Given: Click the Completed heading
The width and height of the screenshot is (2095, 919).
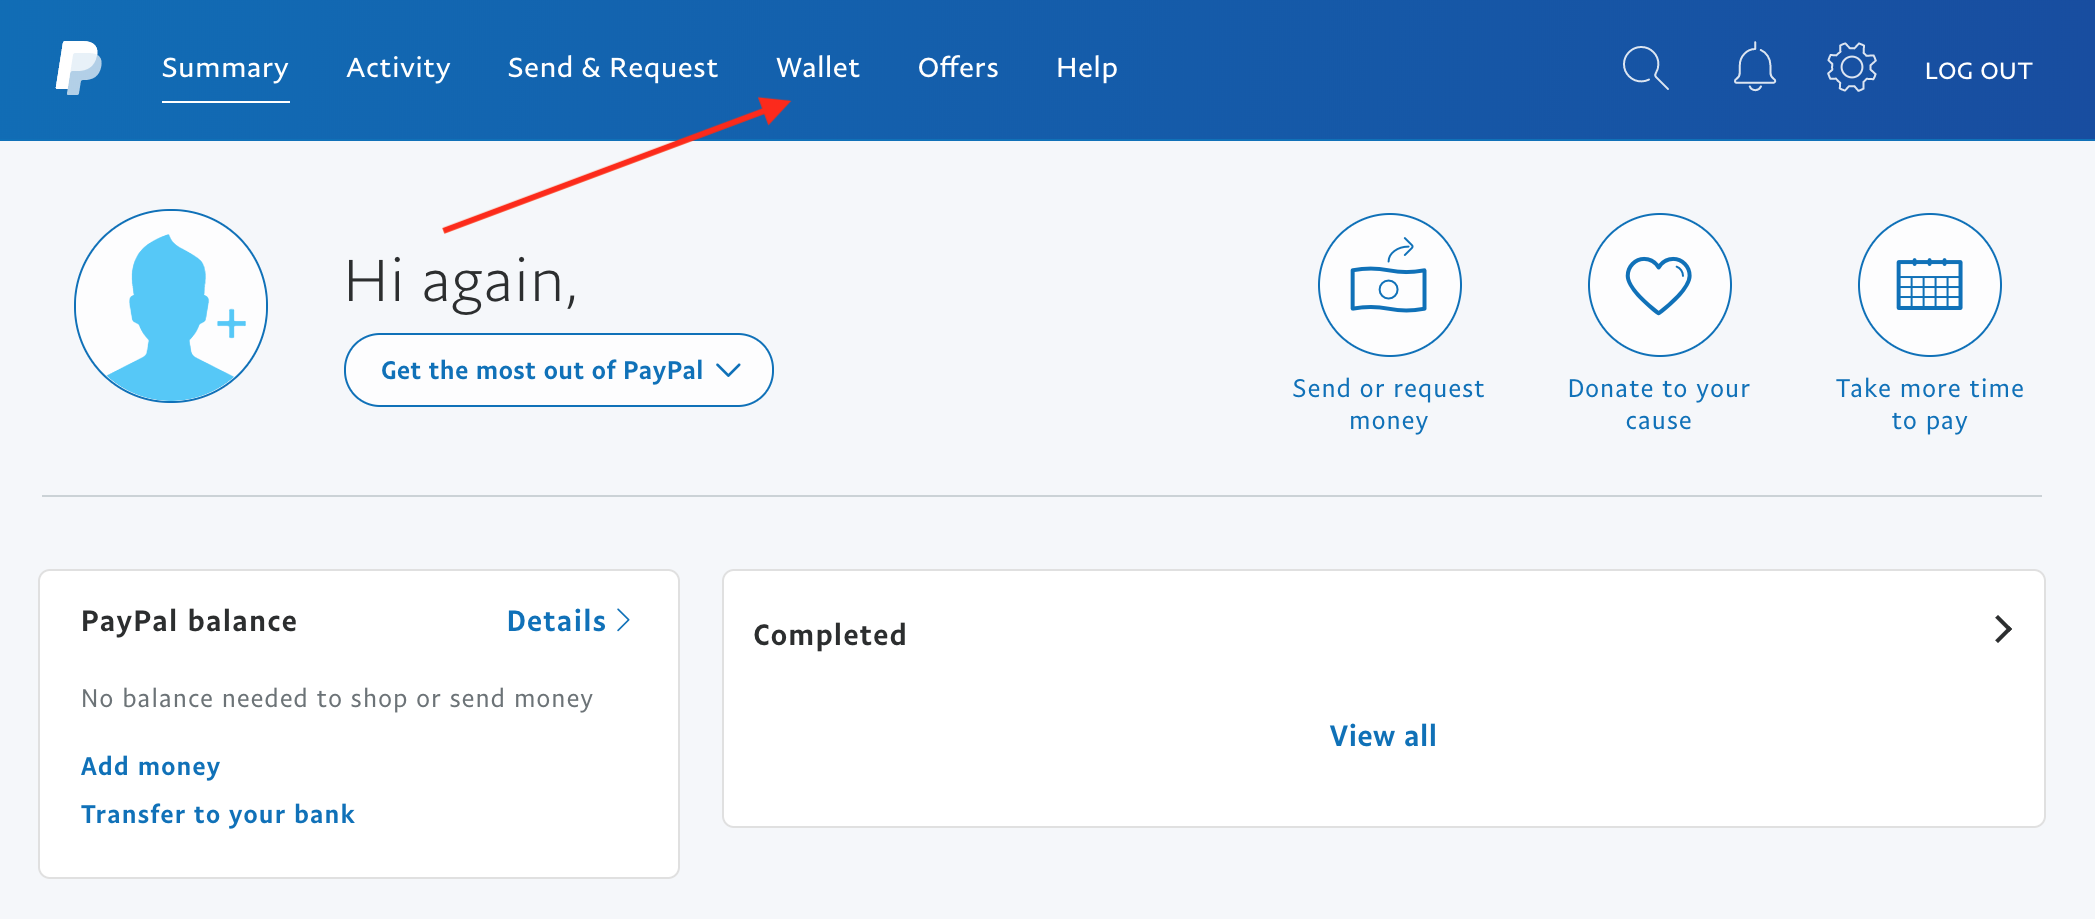Looking at the screenshot, I should coord(830,635).
